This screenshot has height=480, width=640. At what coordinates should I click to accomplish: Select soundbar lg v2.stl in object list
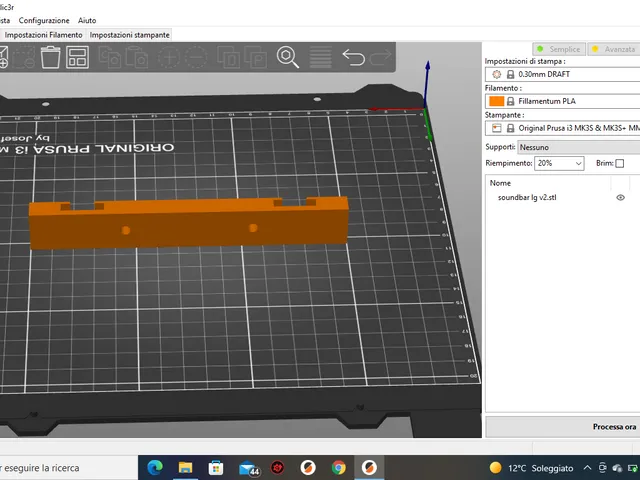click(x=527, y=198)
